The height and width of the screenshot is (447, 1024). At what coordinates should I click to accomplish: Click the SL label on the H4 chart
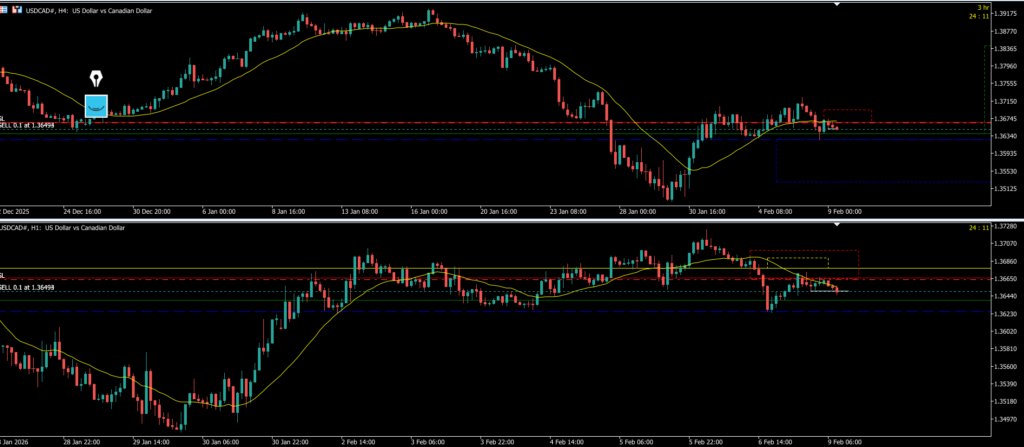3,119
